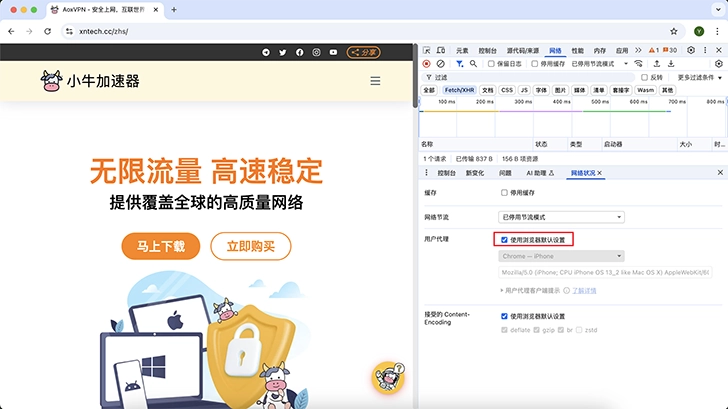Open network settings gear in network toolbar
This screenshot has width=728, height=409.
[x=719, y=64]
